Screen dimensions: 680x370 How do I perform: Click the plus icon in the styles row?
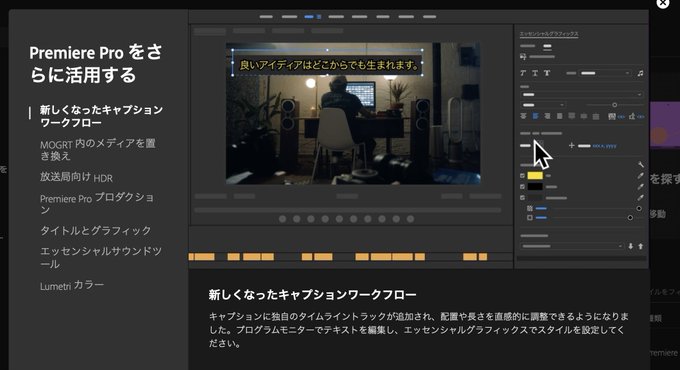click(572, 146)
